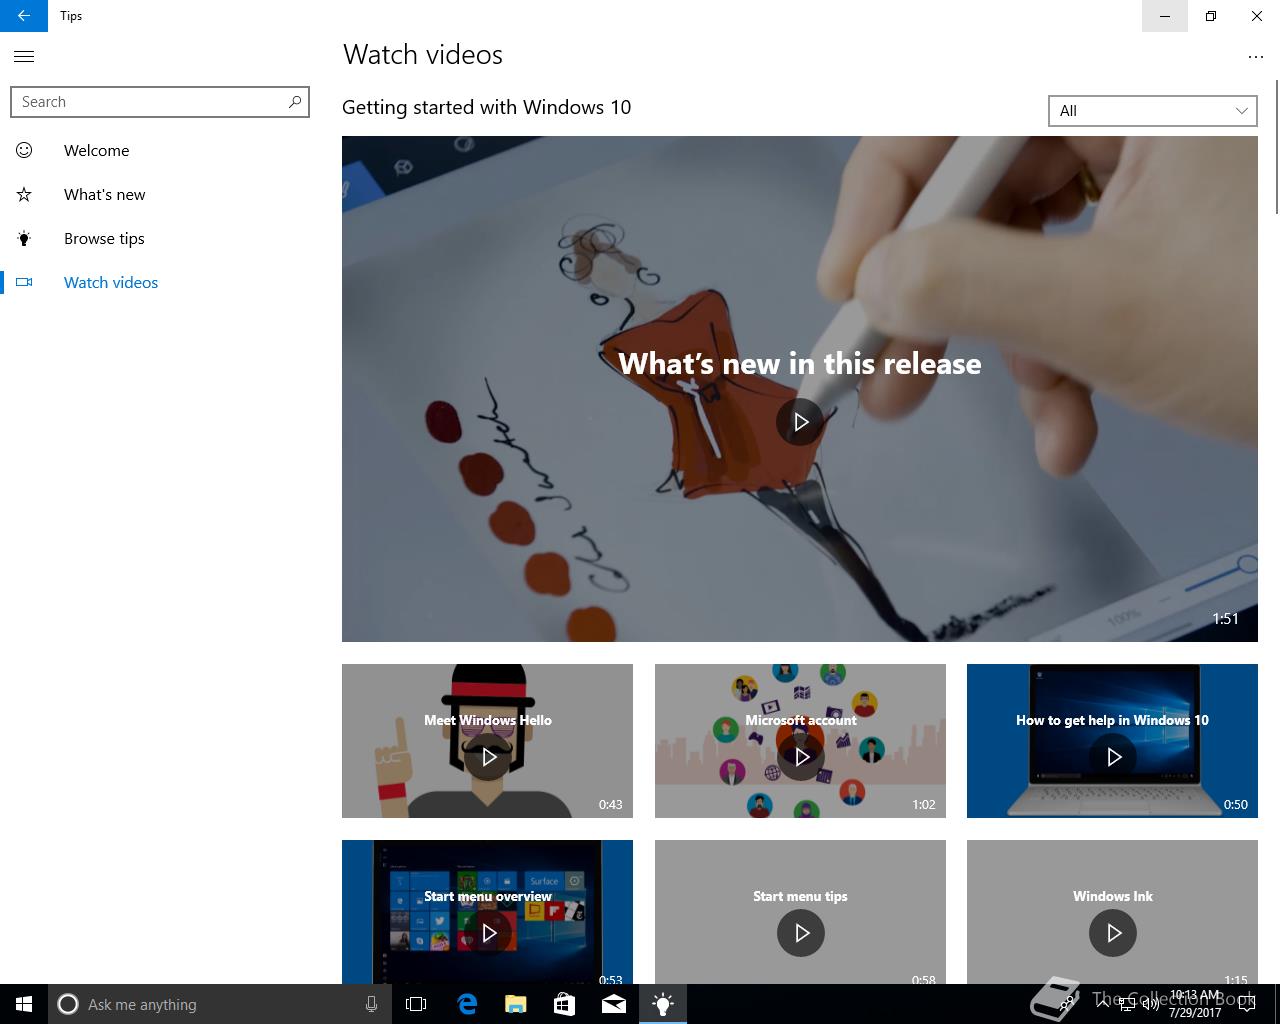Play the Start menu overview video
This screenshot has width=1280, height=1024.
[x=488, y=933]
